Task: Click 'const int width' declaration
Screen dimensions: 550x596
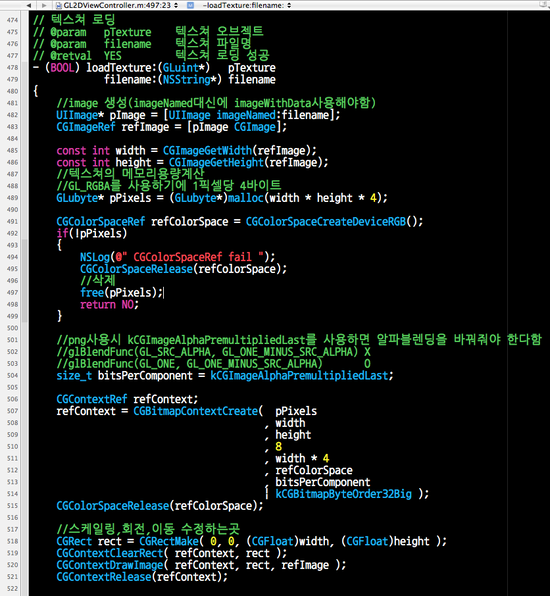Action: [101, 151]
